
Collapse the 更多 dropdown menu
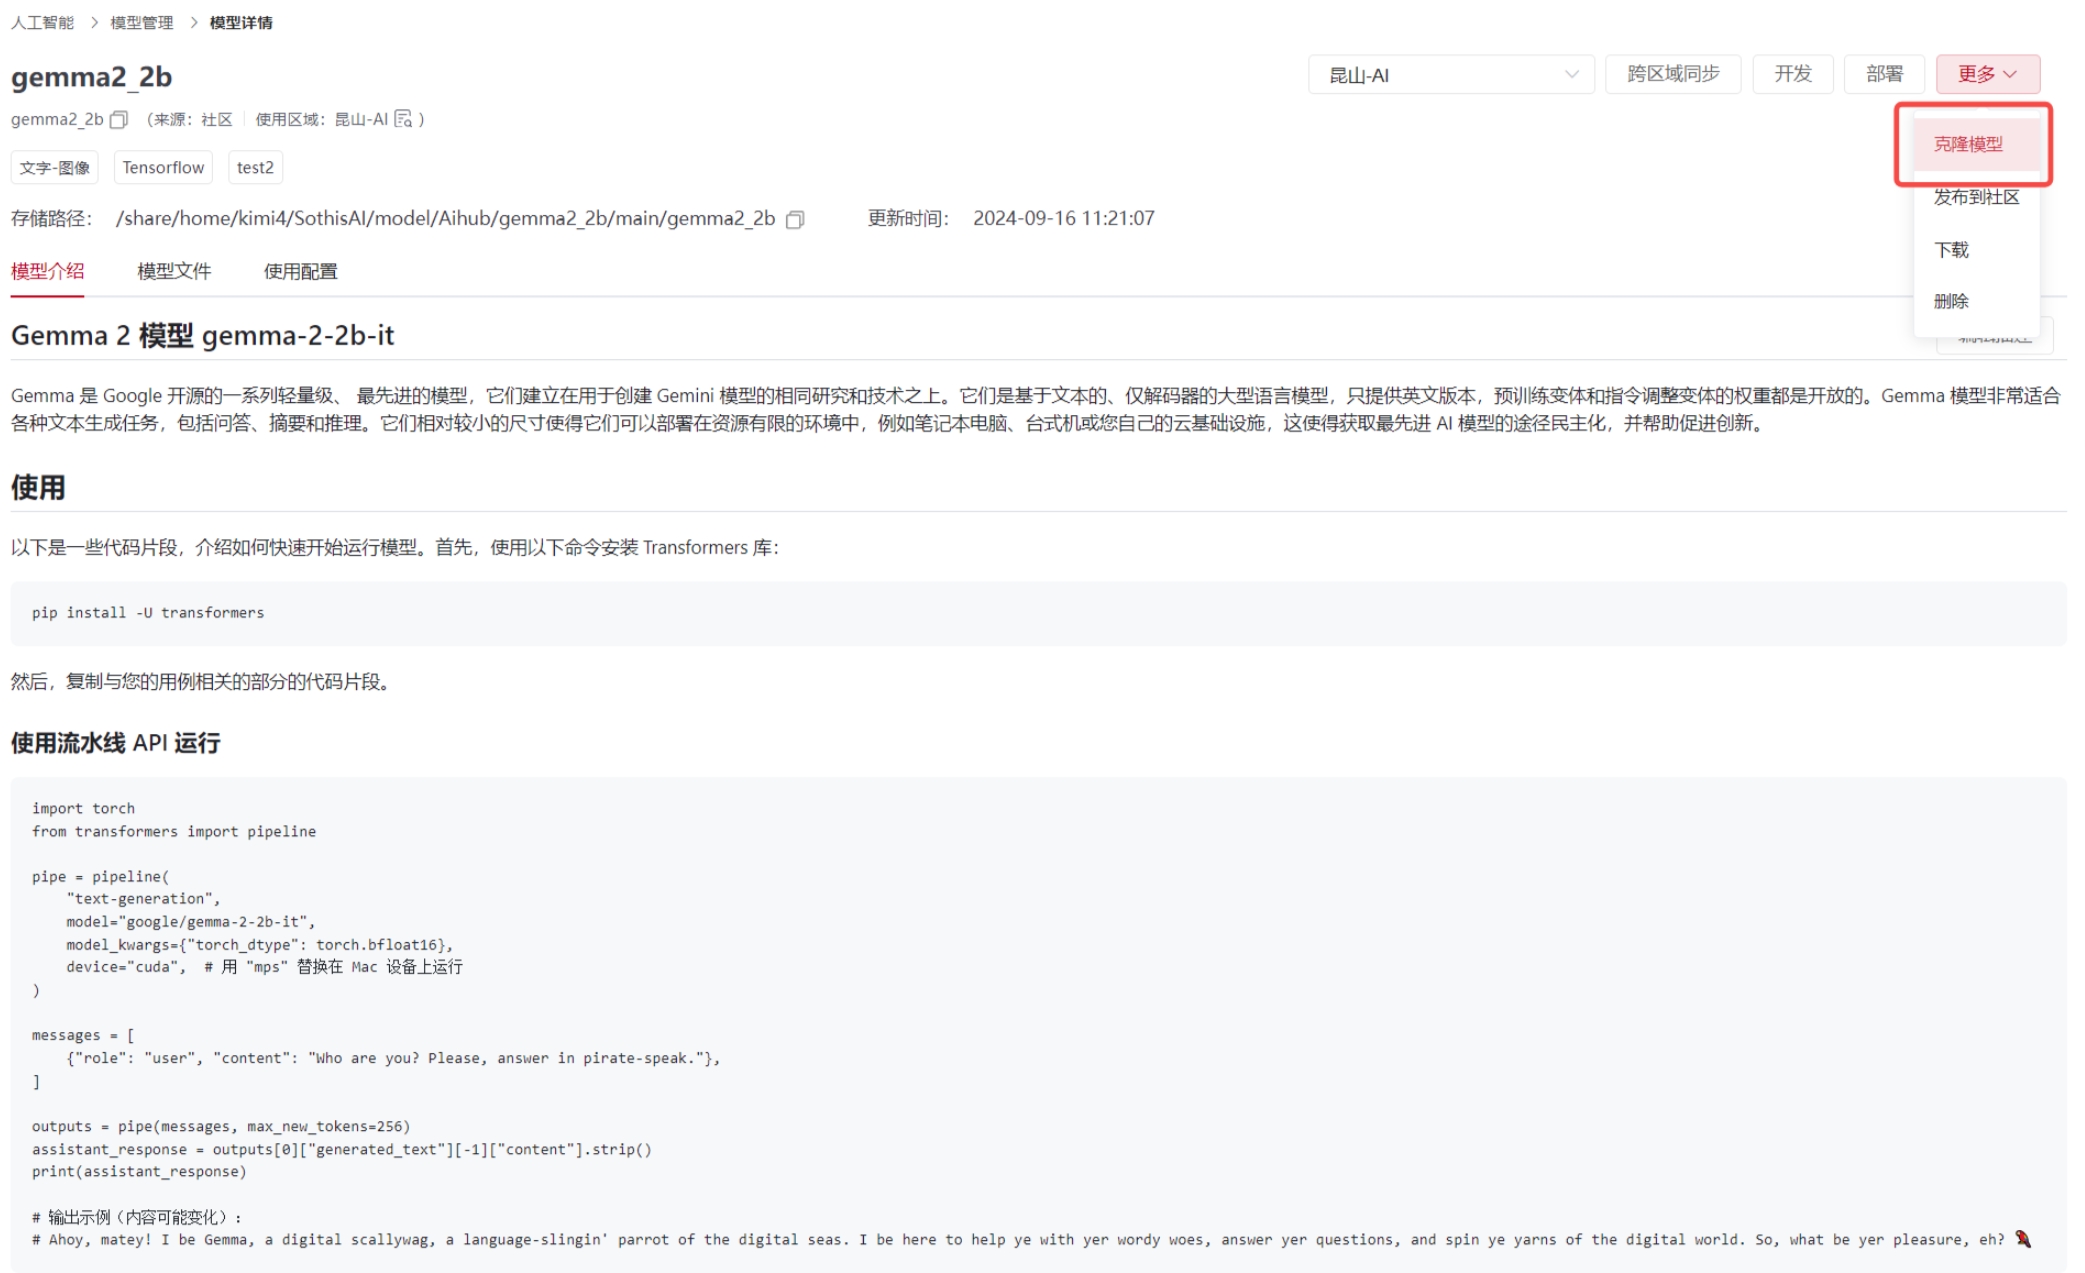[x=1986, y=74]
